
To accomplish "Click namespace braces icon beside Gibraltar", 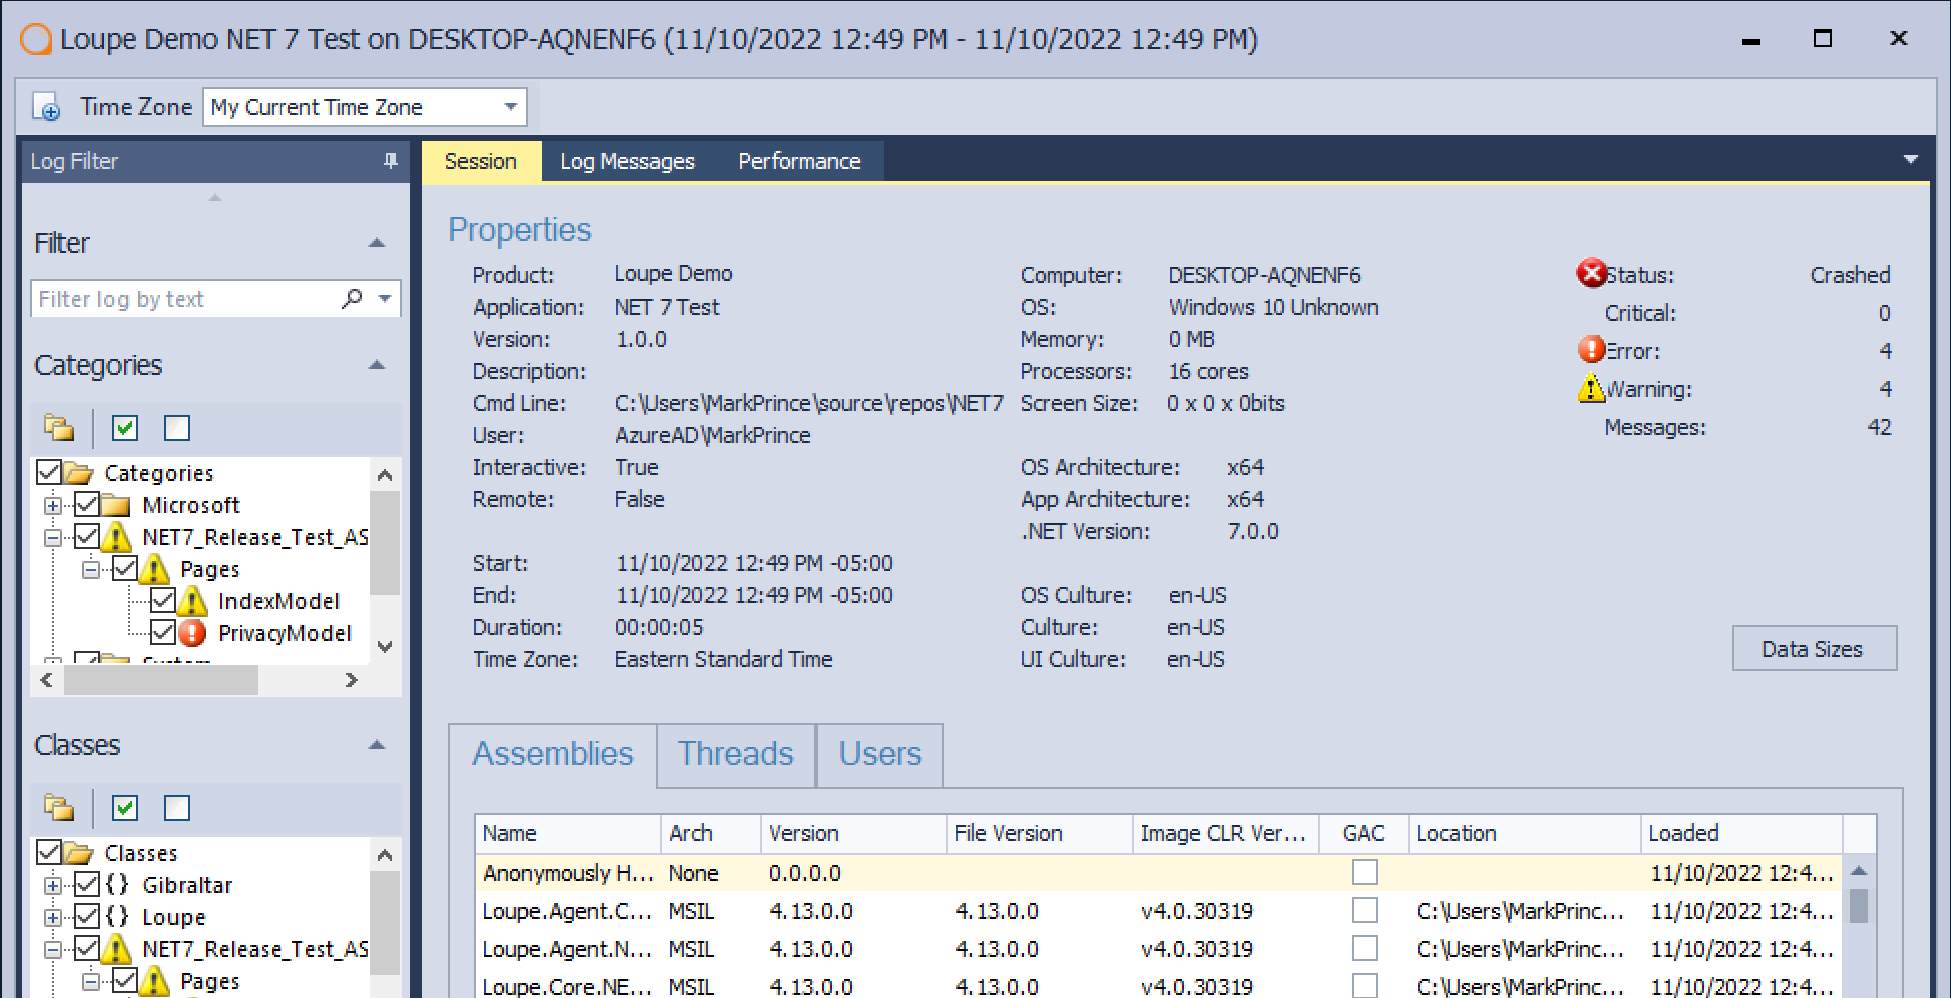I will 117,884.
